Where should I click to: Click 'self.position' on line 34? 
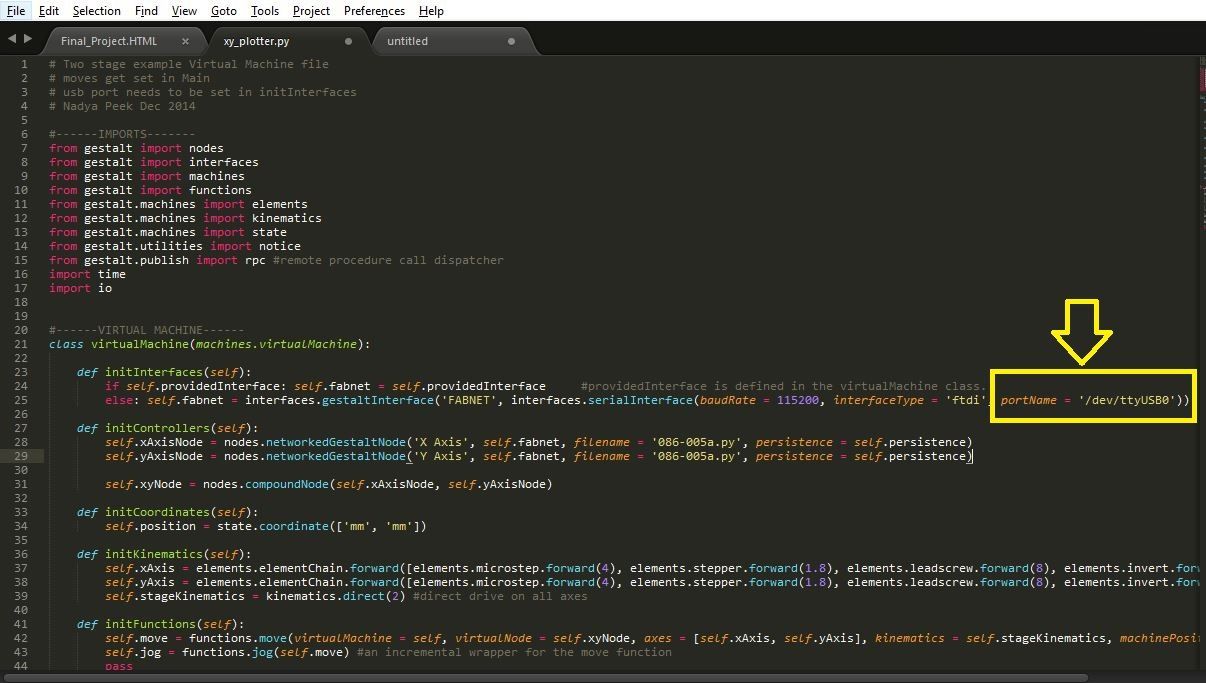pyautogui.click(x=150, y=526)
